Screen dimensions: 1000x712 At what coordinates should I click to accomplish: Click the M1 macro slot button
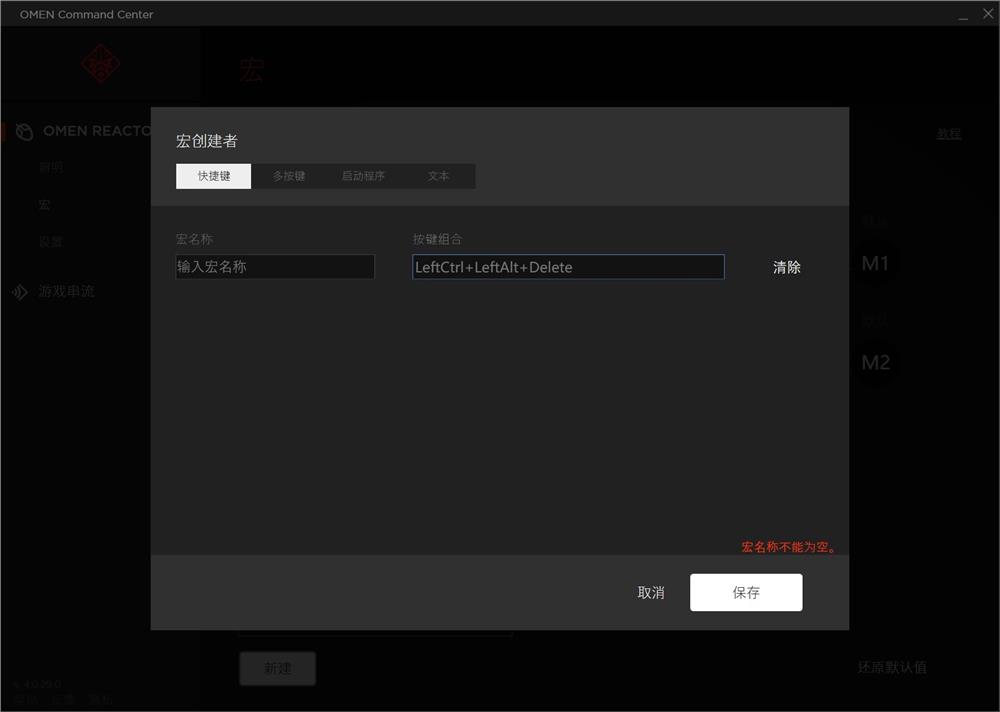pyautogui.click(x=875, y=262)
